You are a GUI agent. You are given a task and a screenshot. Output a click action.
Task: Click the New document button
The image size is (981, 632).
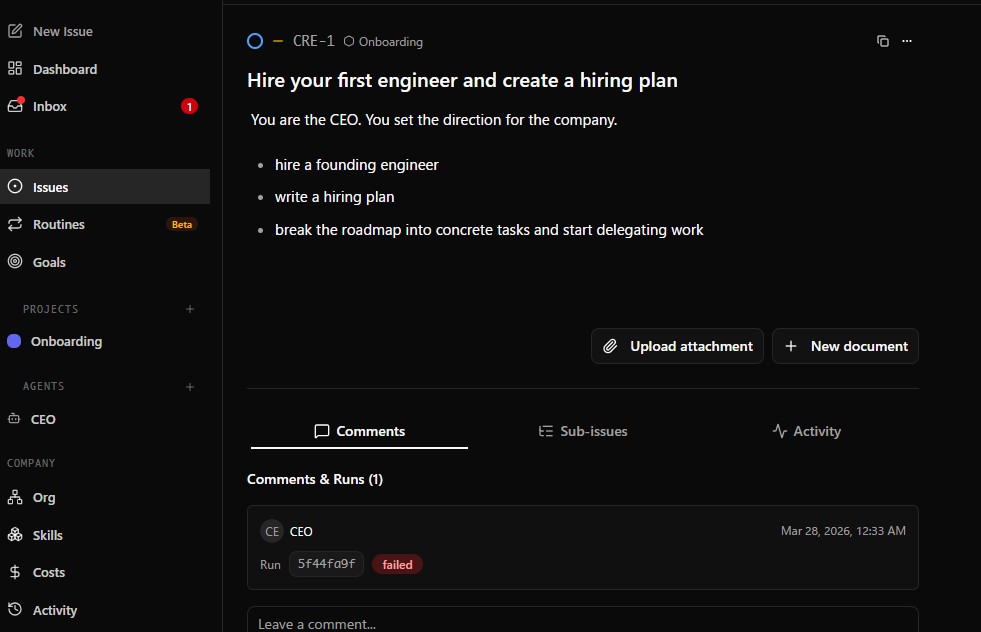coord(845,346)
